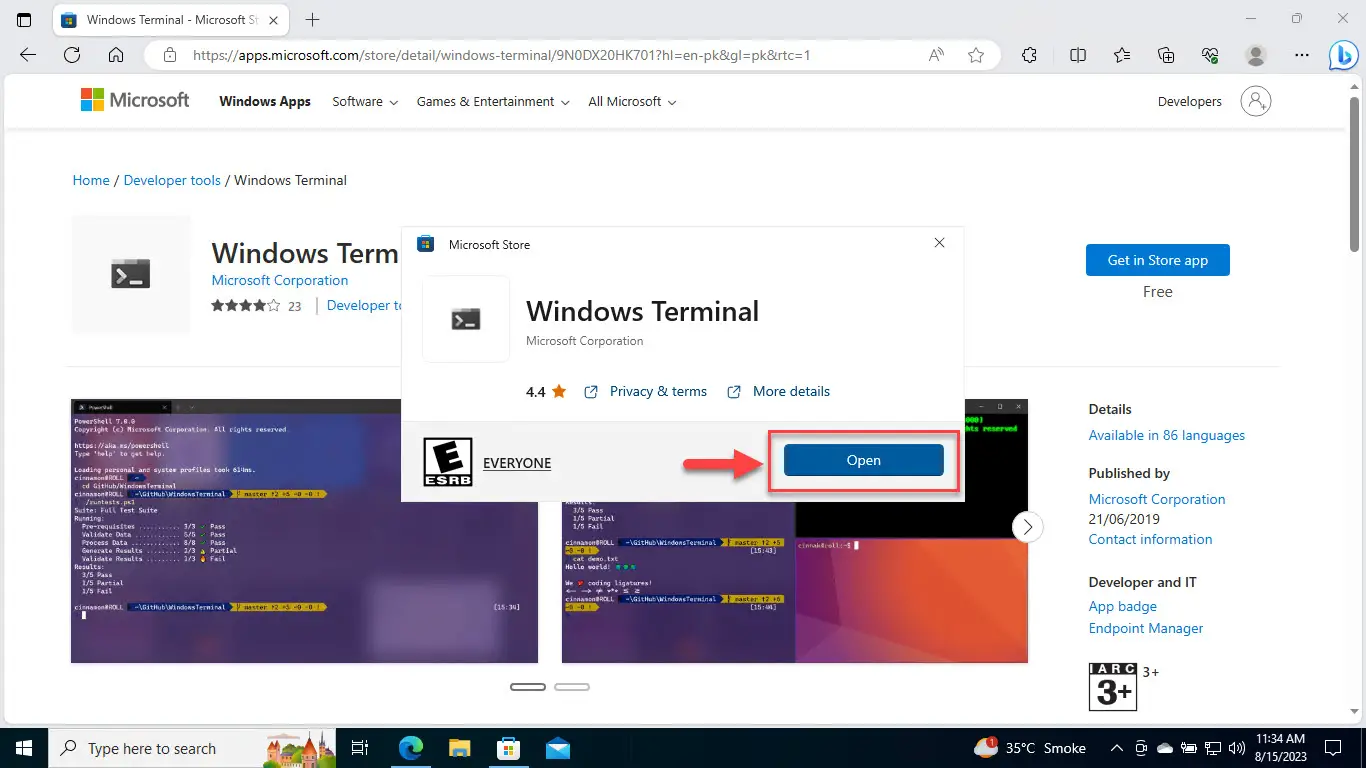
Task: Click the ESRB rating badge
Action: (x=448, y=461)
